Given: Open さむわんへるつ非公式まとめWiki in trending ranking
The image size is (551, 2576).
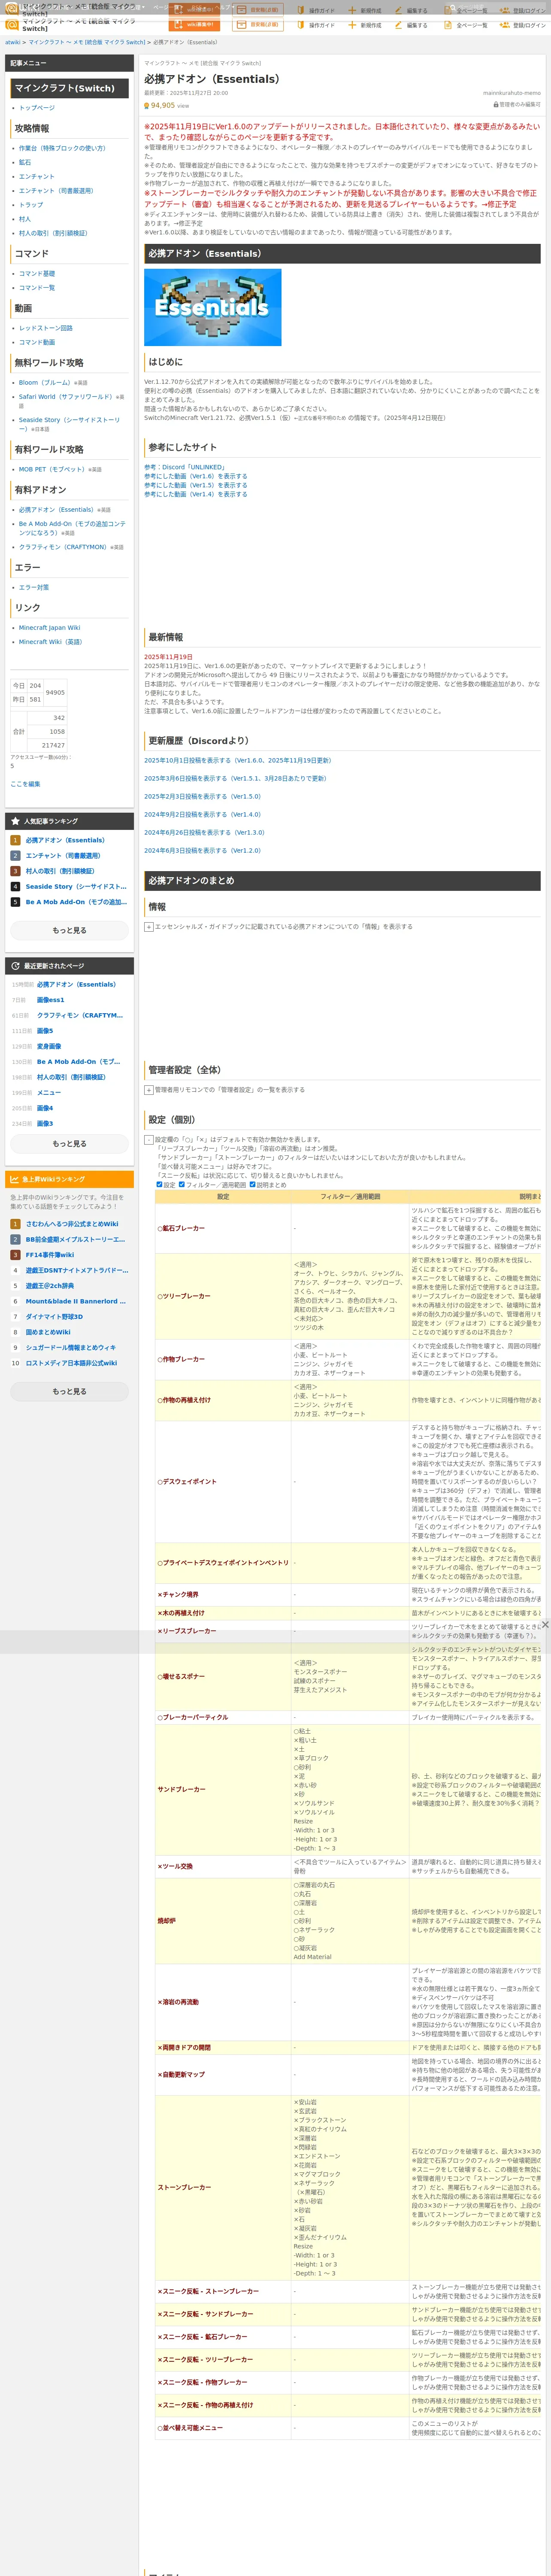Looking at the screenshot, I should coord(72,1224).
